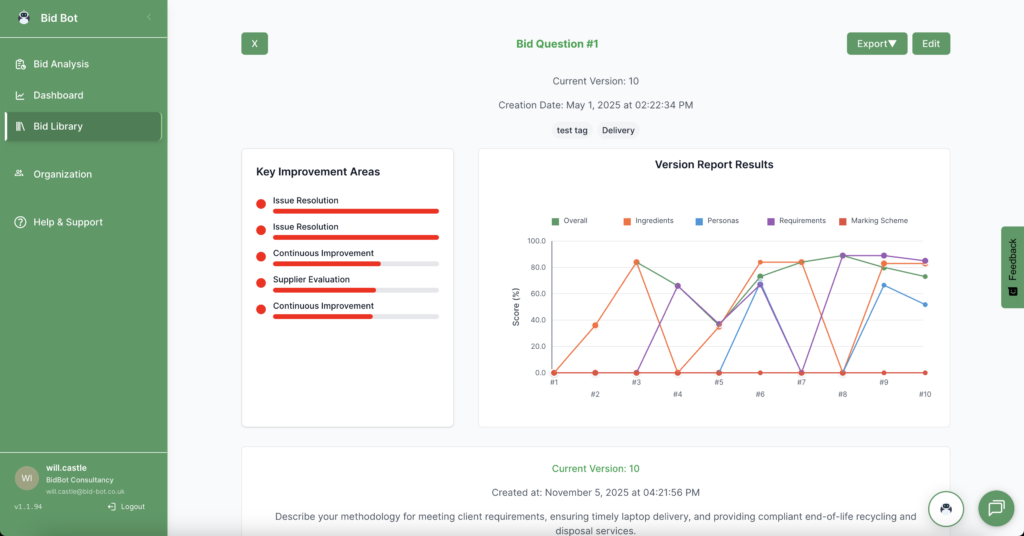Log out using the Logout link
The width and height of the screenshot is (1024, 536).
tap(126, 507)
